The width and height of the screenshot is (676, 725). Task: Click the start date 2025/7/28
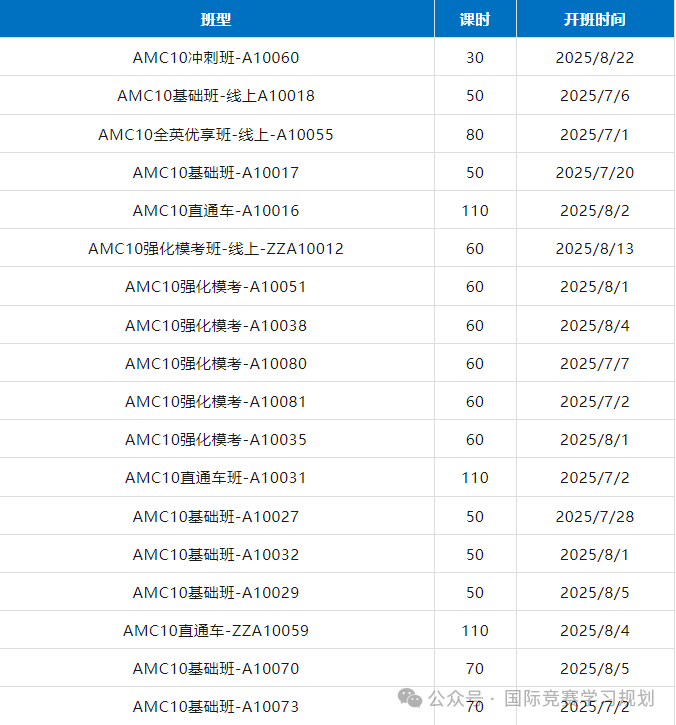[x=595, y=516]
